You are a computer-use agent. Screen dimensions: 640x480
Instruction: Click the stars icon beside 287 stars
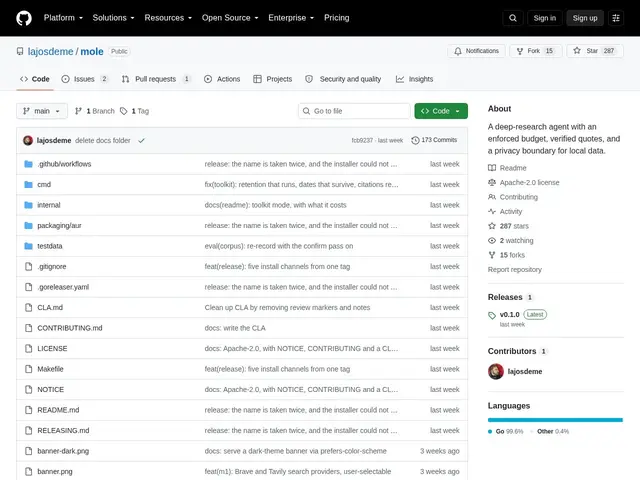pyautogui.click(x=492, y=226)
